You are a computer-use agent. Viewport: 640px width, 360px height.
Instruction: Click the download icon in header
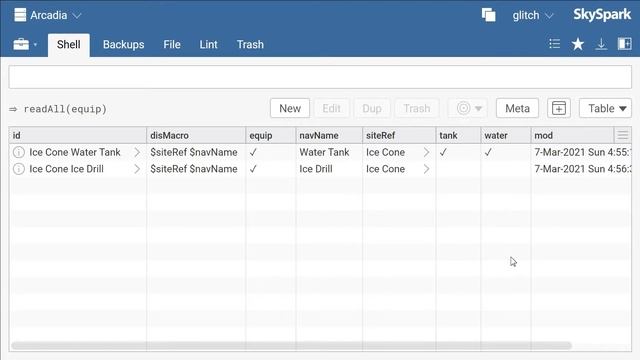(601, 44)
